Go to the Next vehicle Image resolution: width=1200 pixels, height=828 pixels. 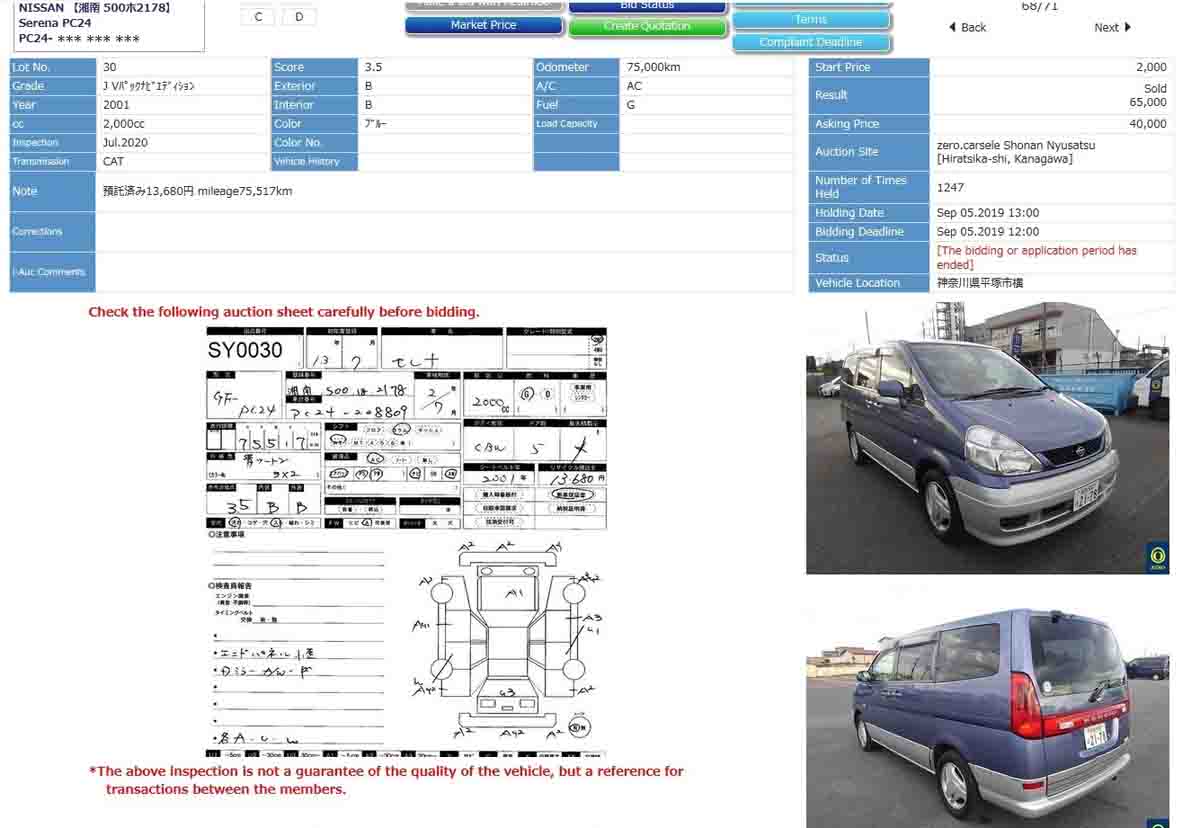coord(1112,27)
